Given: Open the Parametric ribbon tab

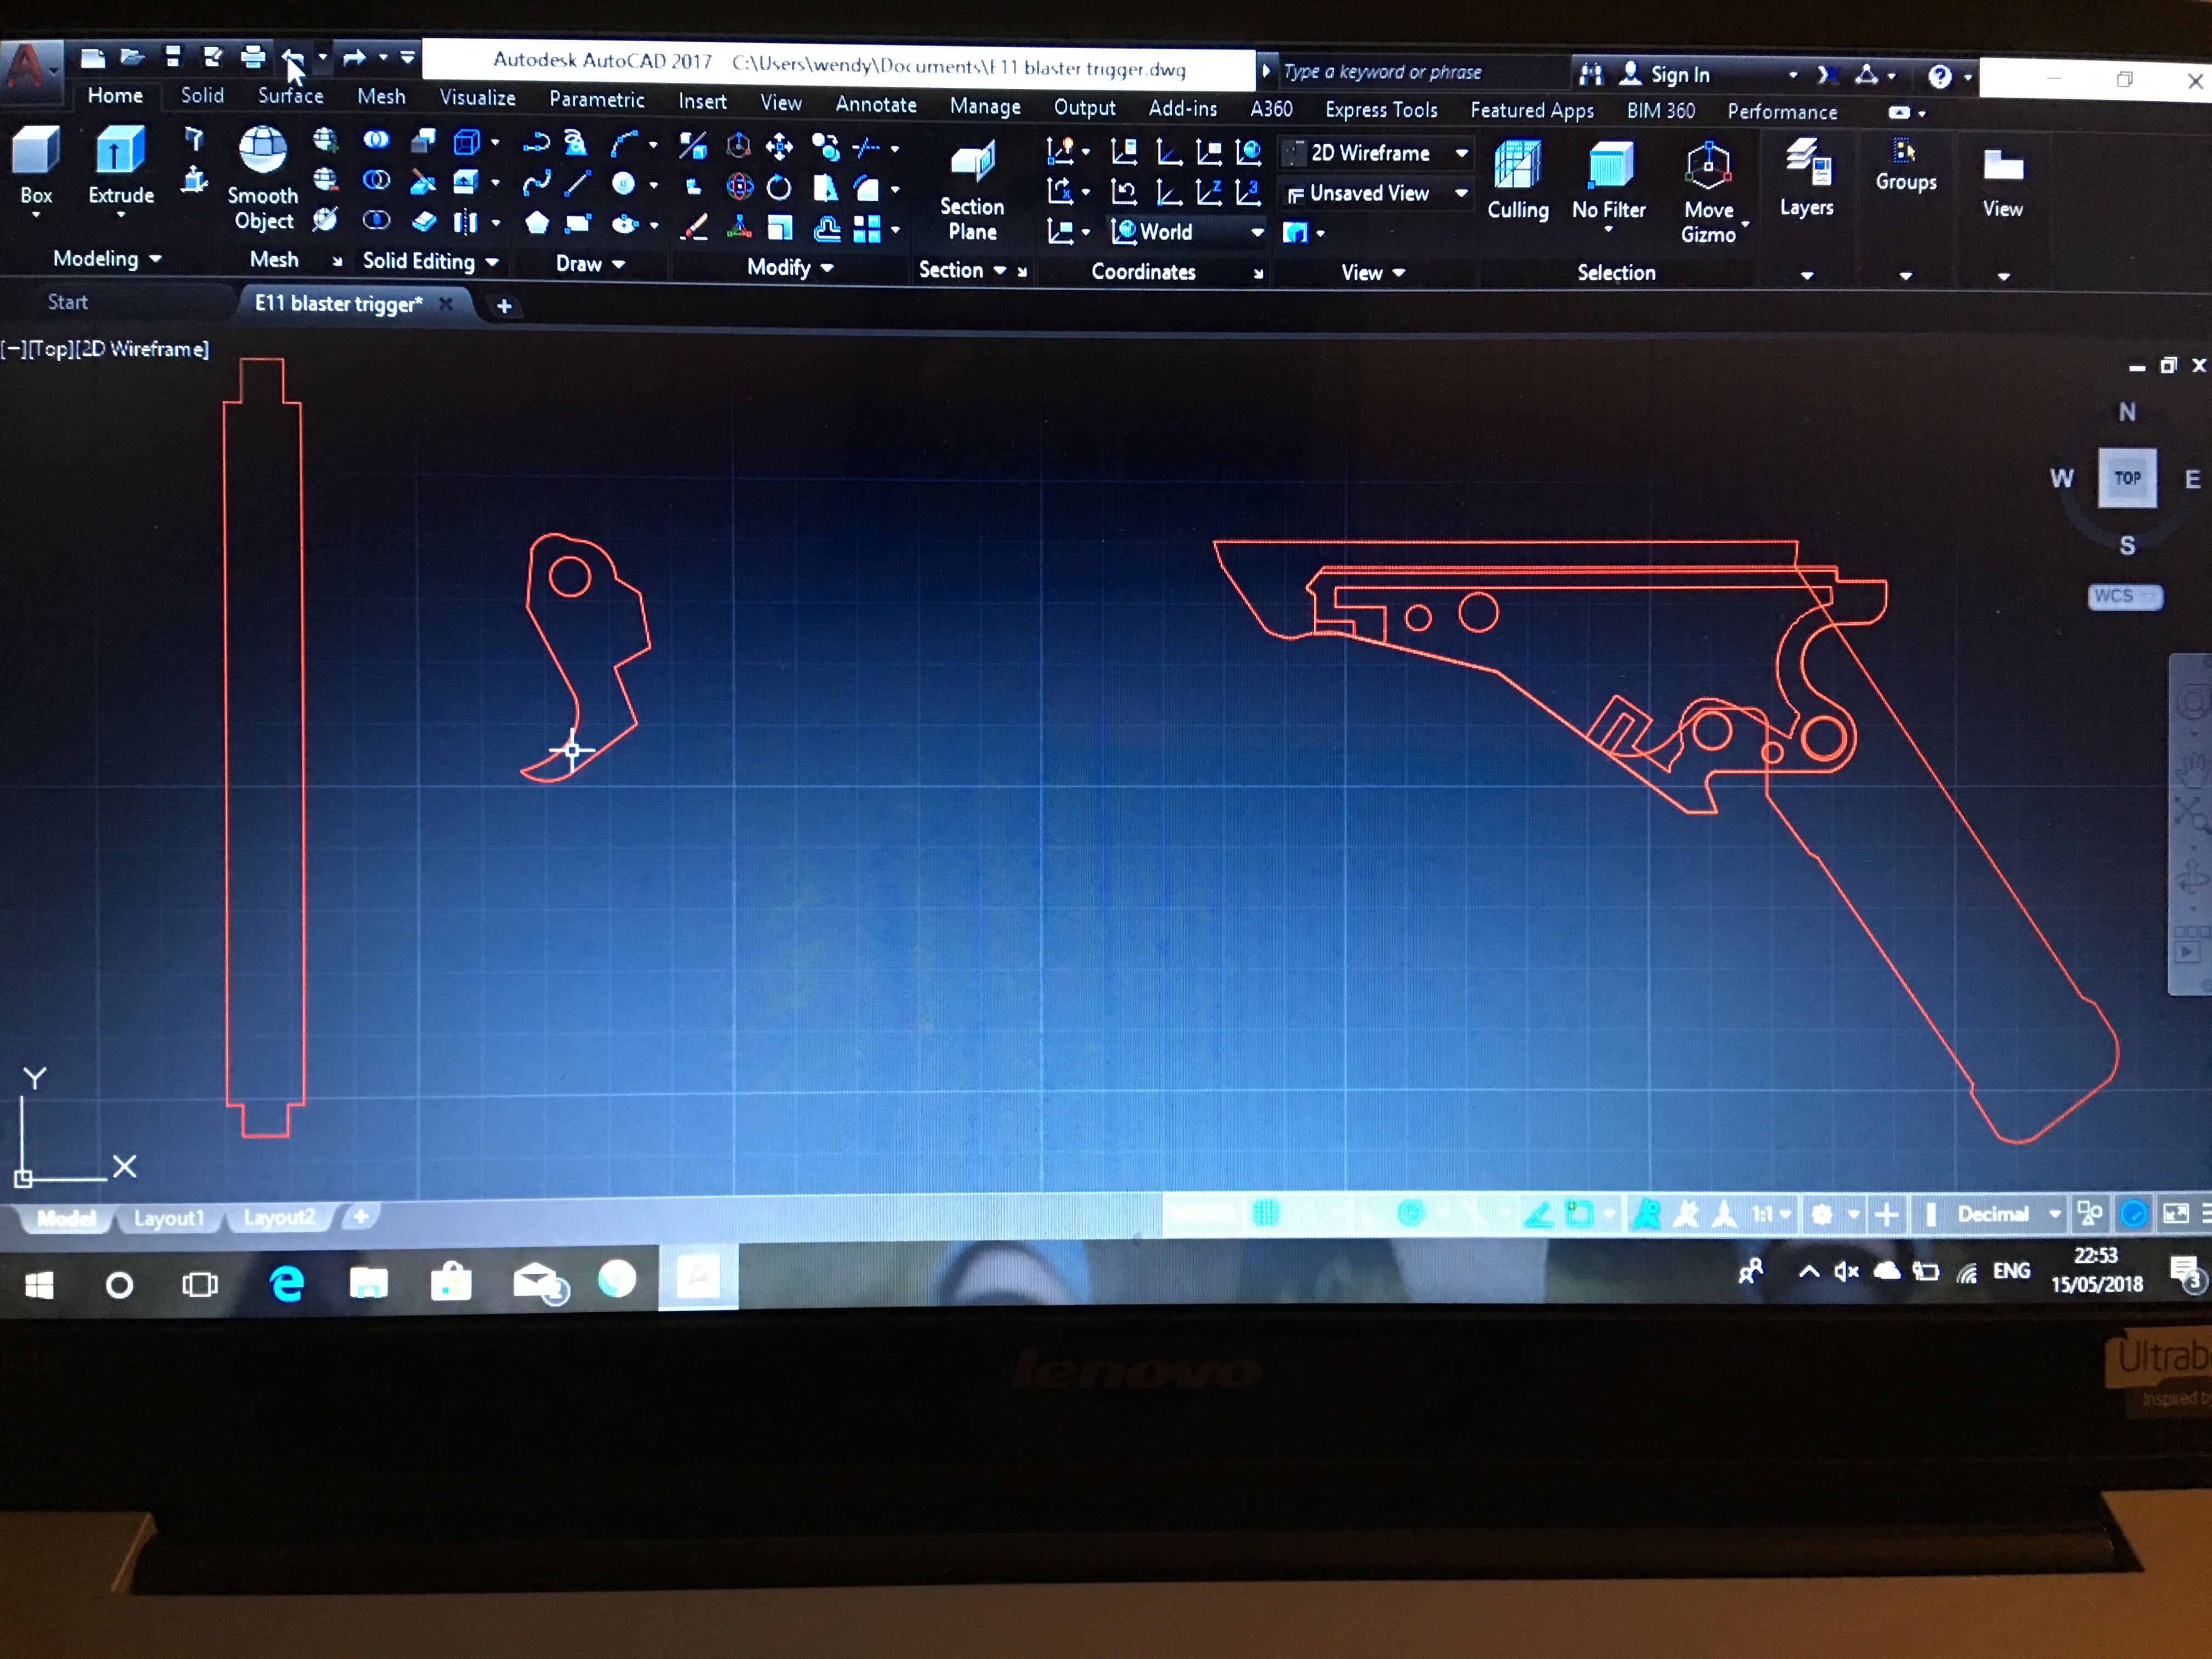Looking at the screenshot, I should (x=596, y=99).
